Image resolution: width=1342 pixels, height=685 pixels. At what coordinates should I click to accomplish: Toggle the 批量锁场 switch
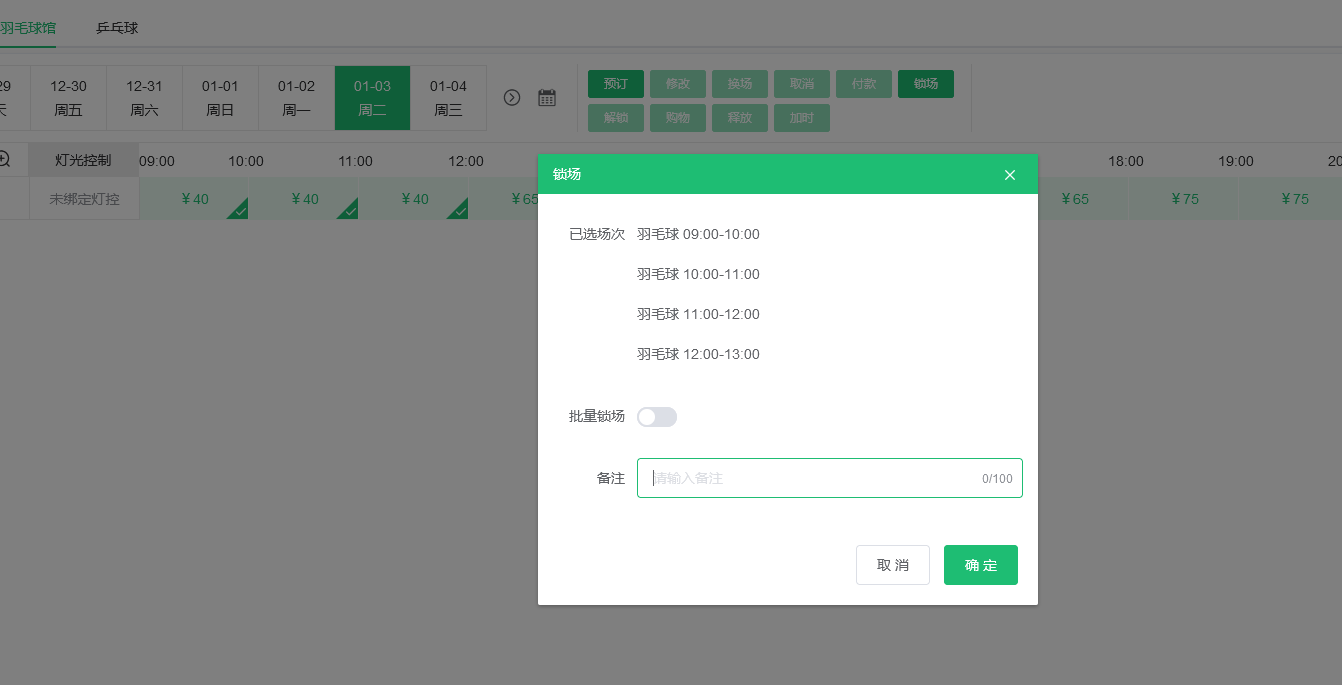(x=657, y=417)
